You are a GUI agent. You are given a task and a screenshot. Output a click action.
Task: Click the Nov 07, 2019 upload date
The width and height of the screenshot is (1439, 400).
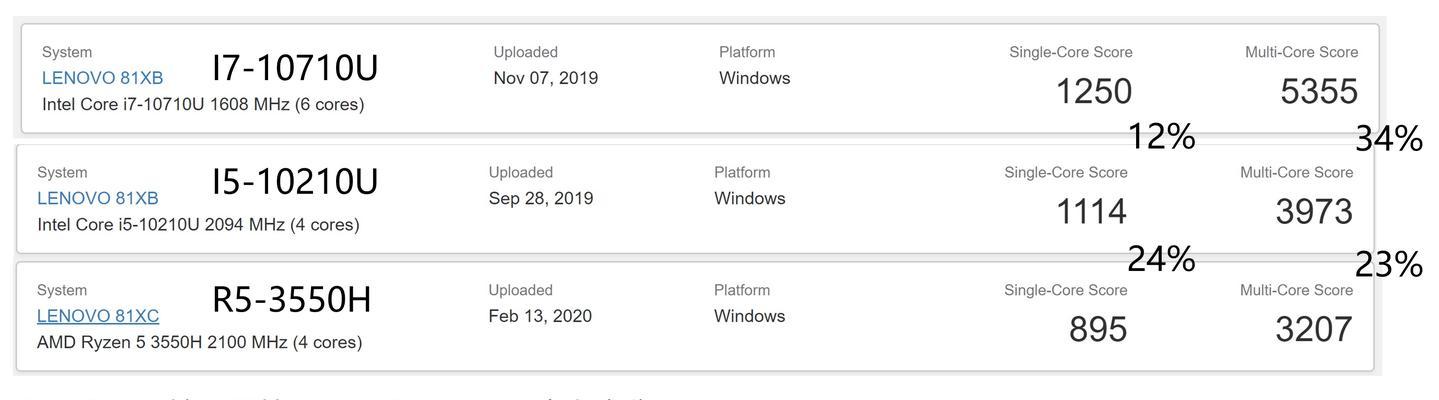[x=546, y=78]
